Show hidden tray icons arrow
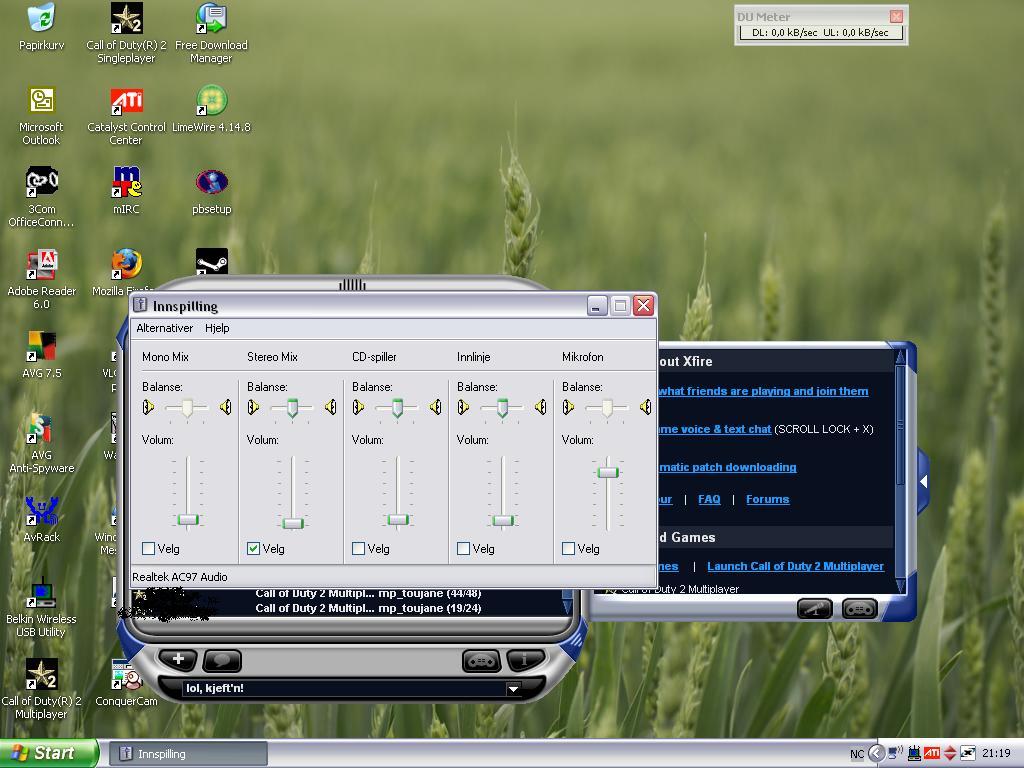The height and width of the screenshot is (768, 1024). click(x=876, y=754)
